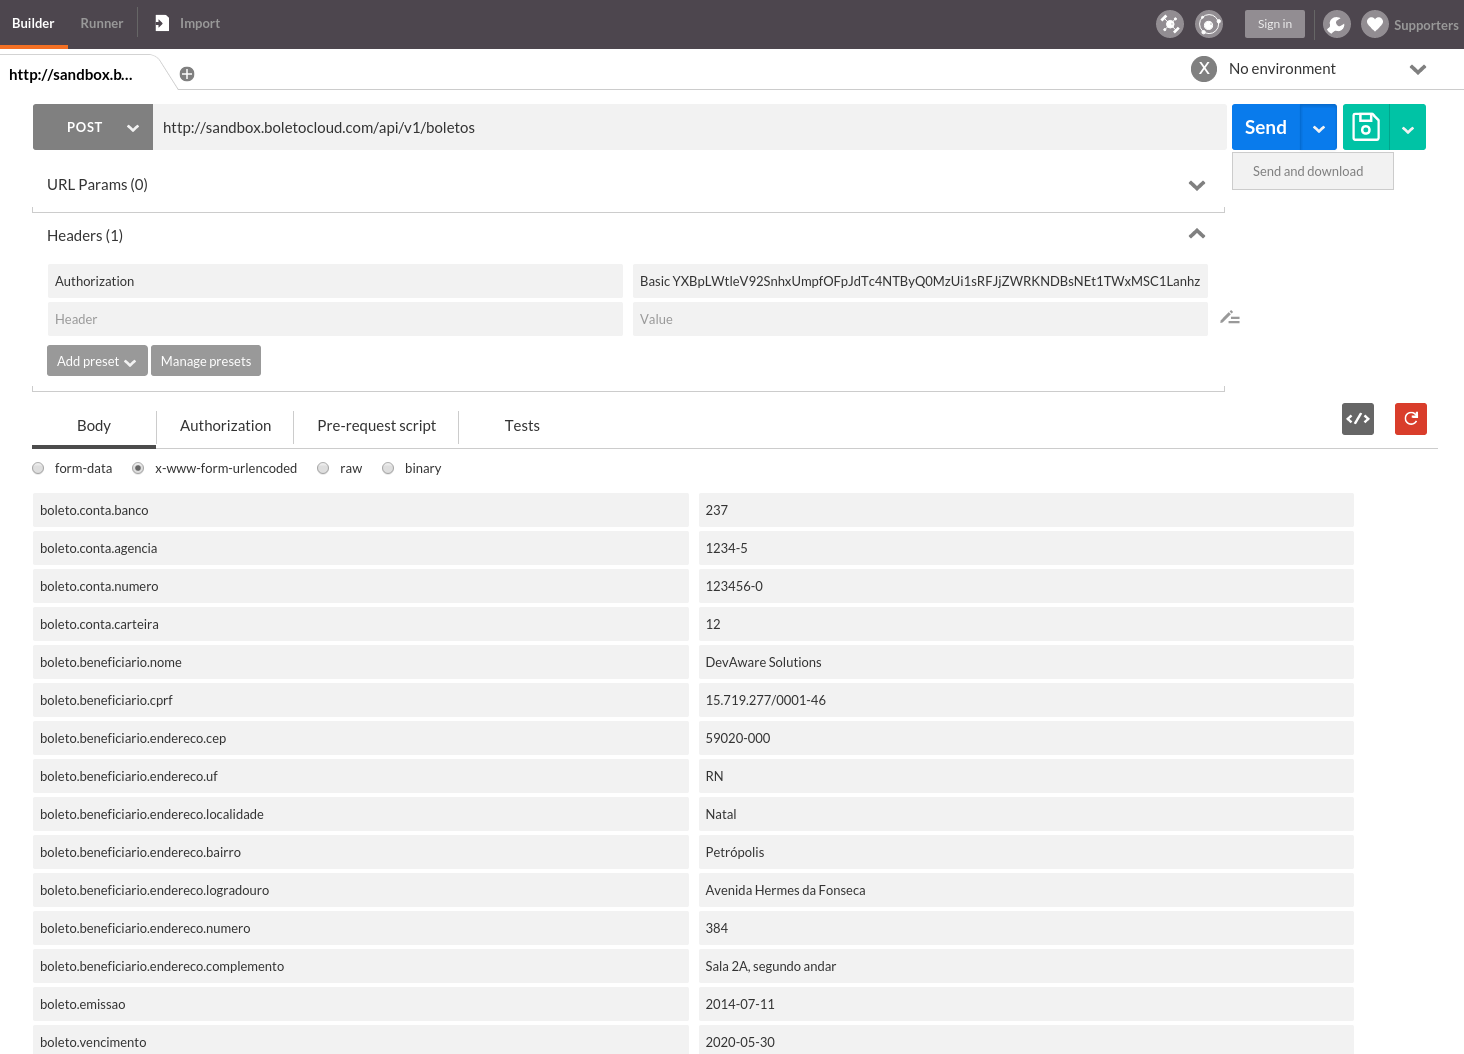Click the request URL input field

click(x=688, y=127)
